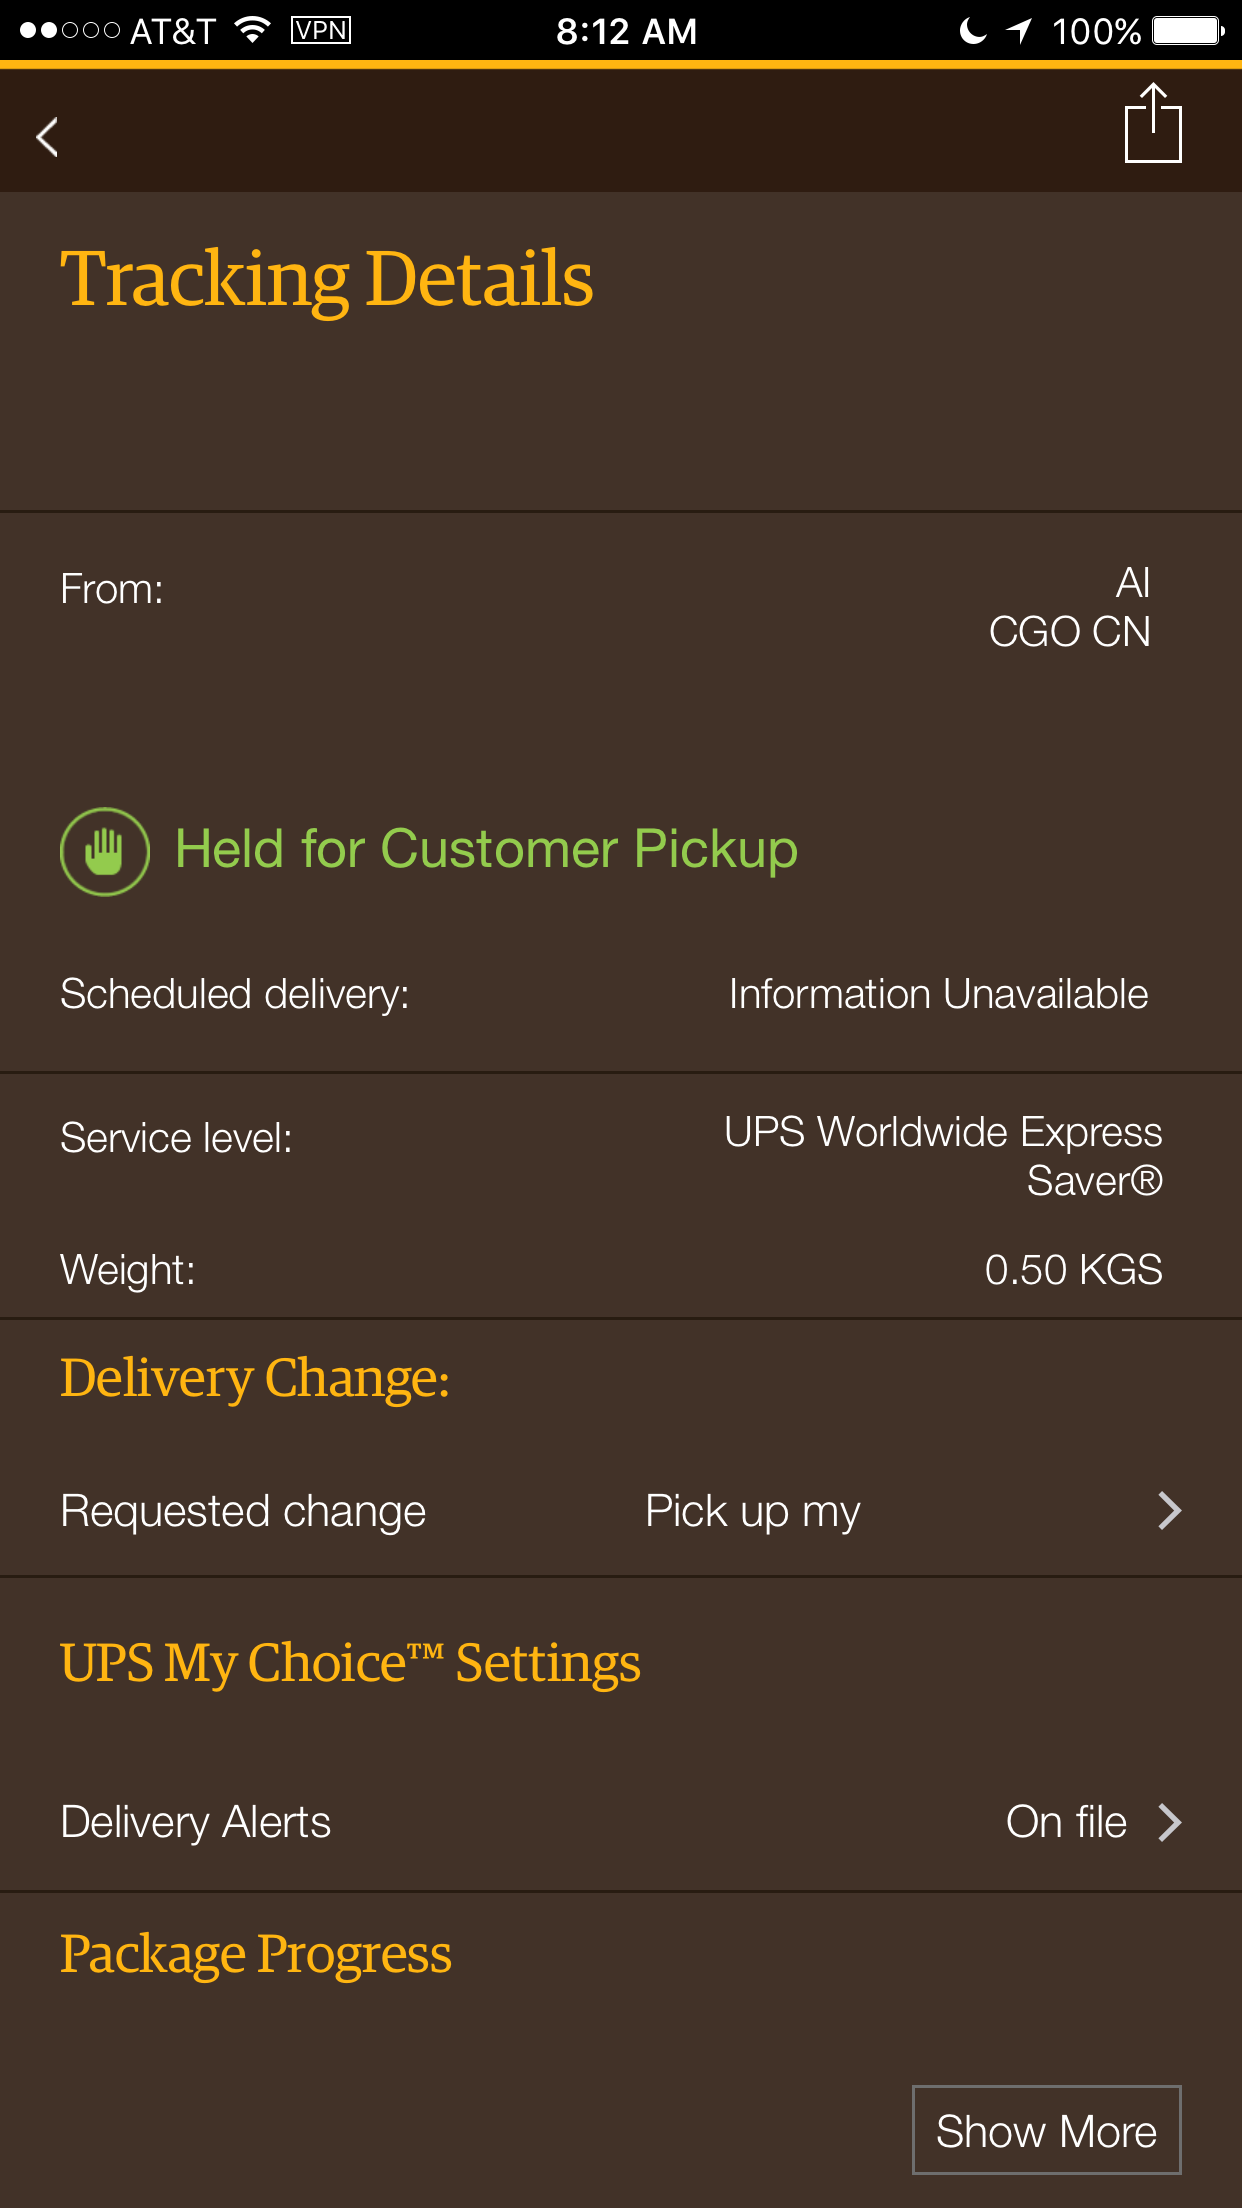Open the share icon
The image size is (1242, 2208).
tap(1153, 123)
